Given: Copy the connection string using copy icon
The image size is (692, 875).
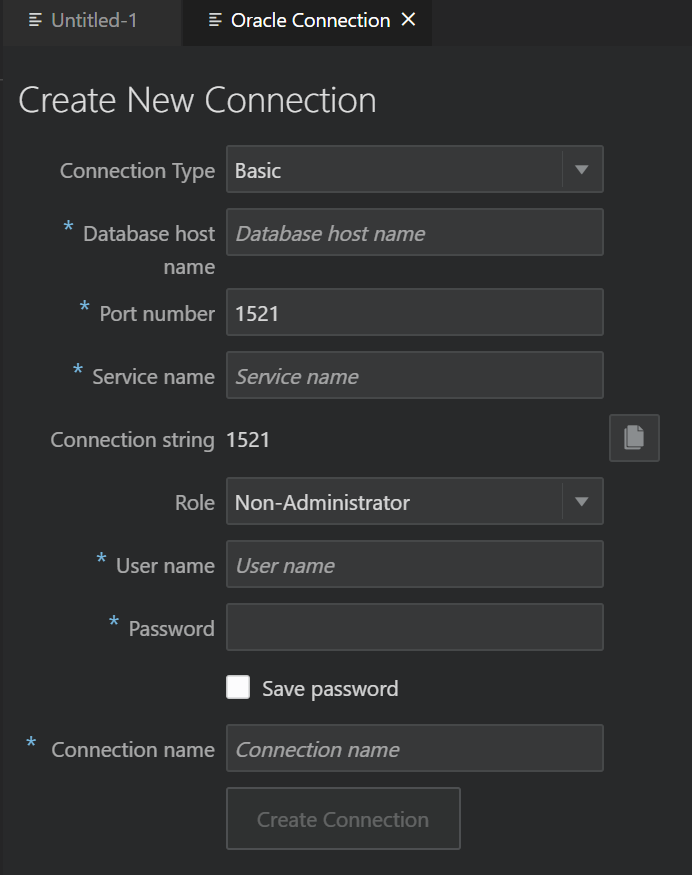Looking at the screenshot, I should pos(634,437).
